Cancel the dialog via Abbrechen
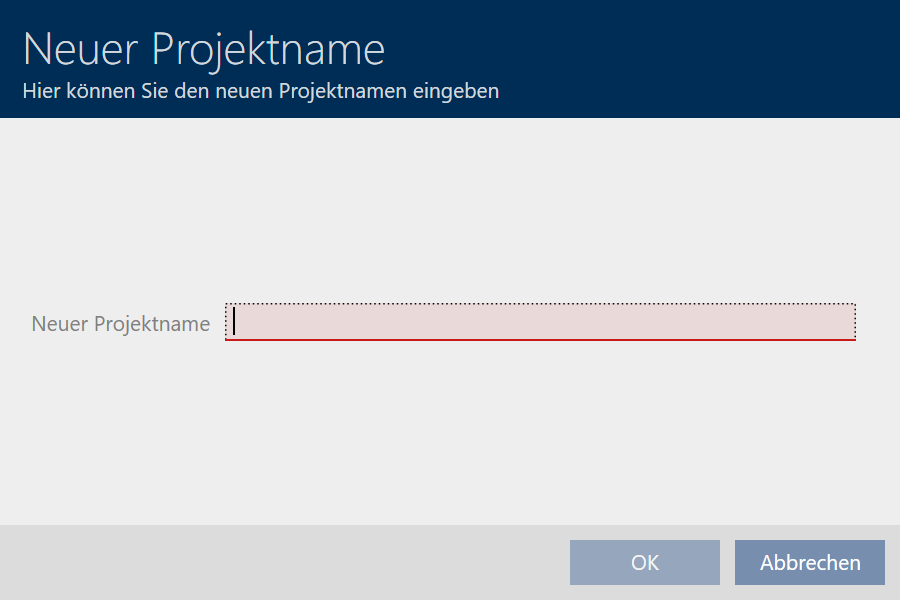The image size is (900, 600). [809, 562]
